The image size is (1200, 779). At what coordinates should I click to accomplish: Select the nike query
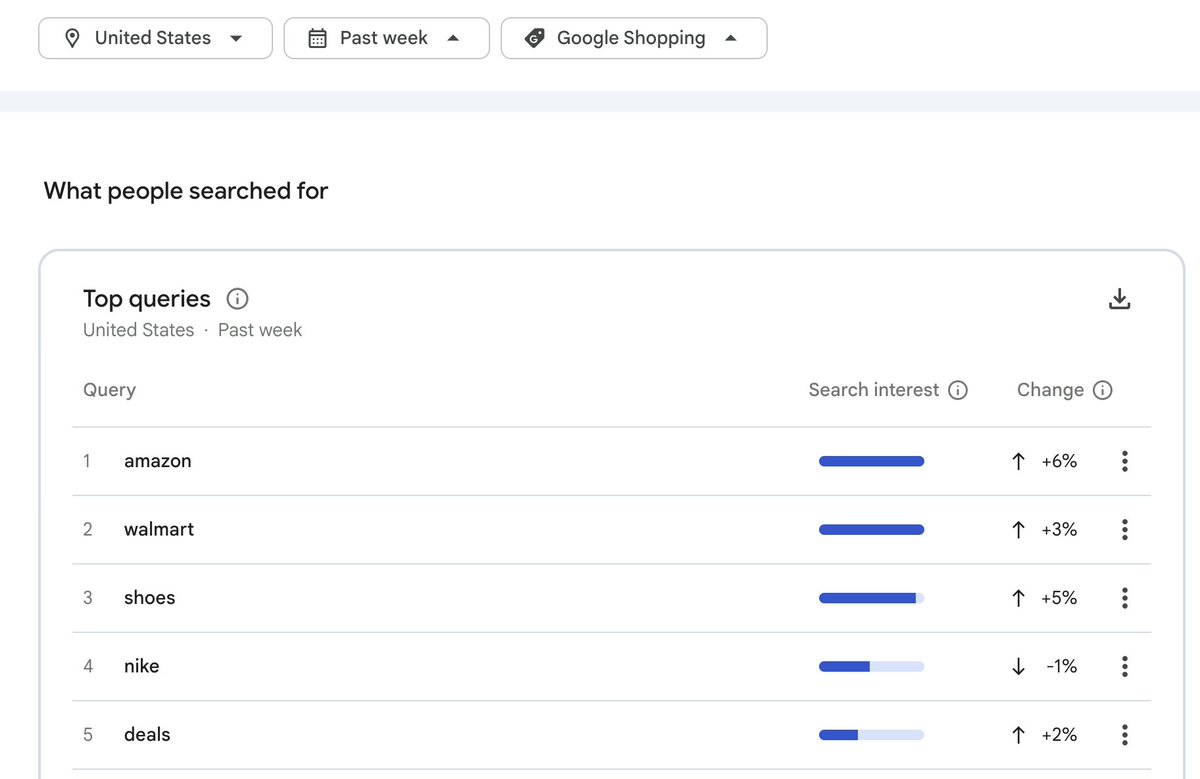142,666
